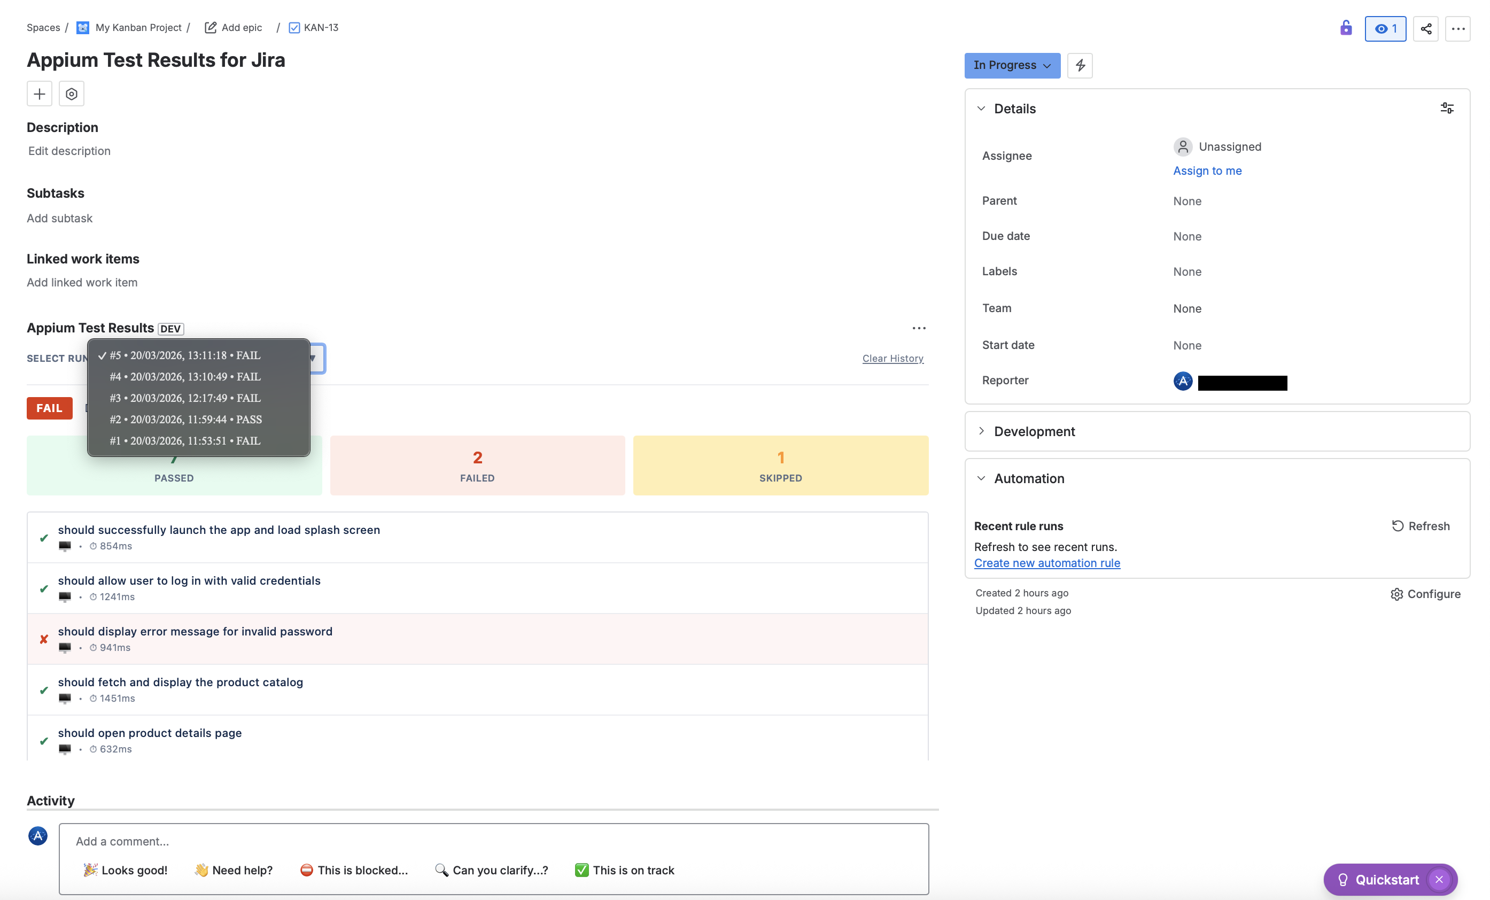Open the Appium Test Results options menu
The image size is (1490, 900).
pyautogui.click(x=918, y=328)
